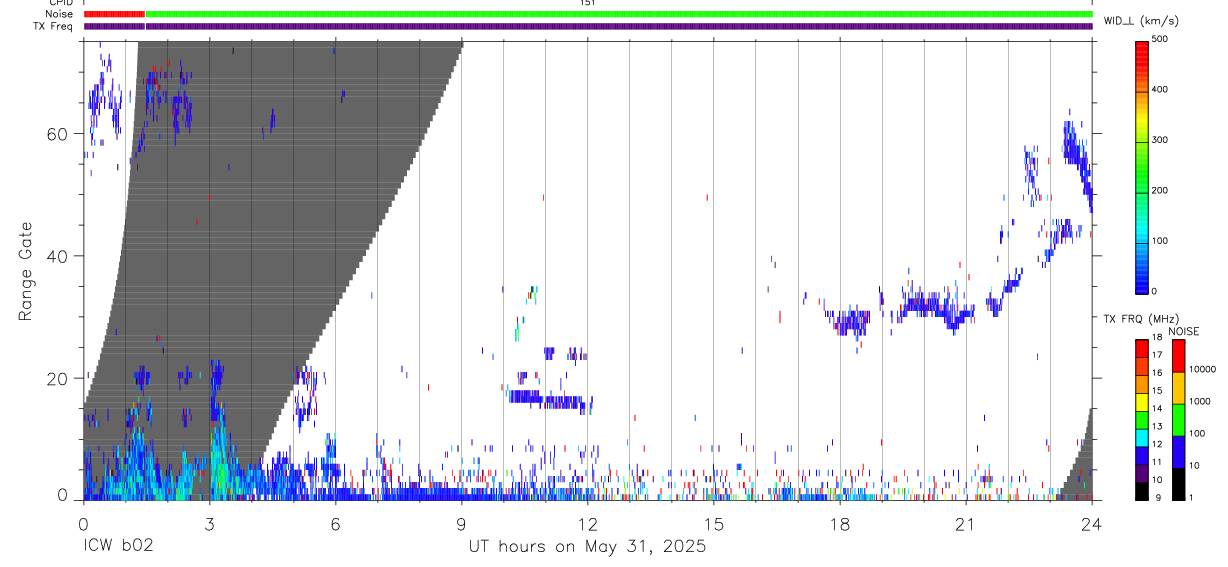
Task: Click the 'ICW b02' radar label
Action: (x=118, y=547)
